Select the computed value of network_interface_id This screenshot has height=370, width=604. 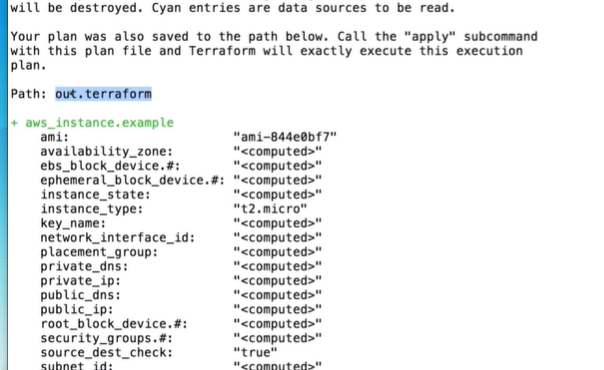(x=277, y=238)
